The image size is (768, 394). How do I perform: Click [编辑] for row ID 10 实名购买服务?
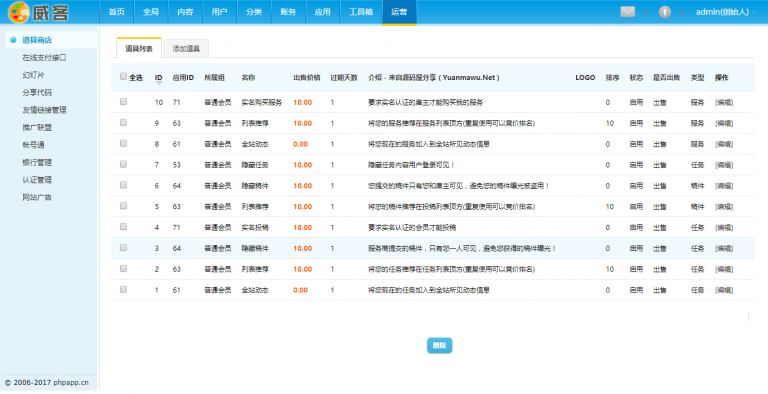point(724,102)
